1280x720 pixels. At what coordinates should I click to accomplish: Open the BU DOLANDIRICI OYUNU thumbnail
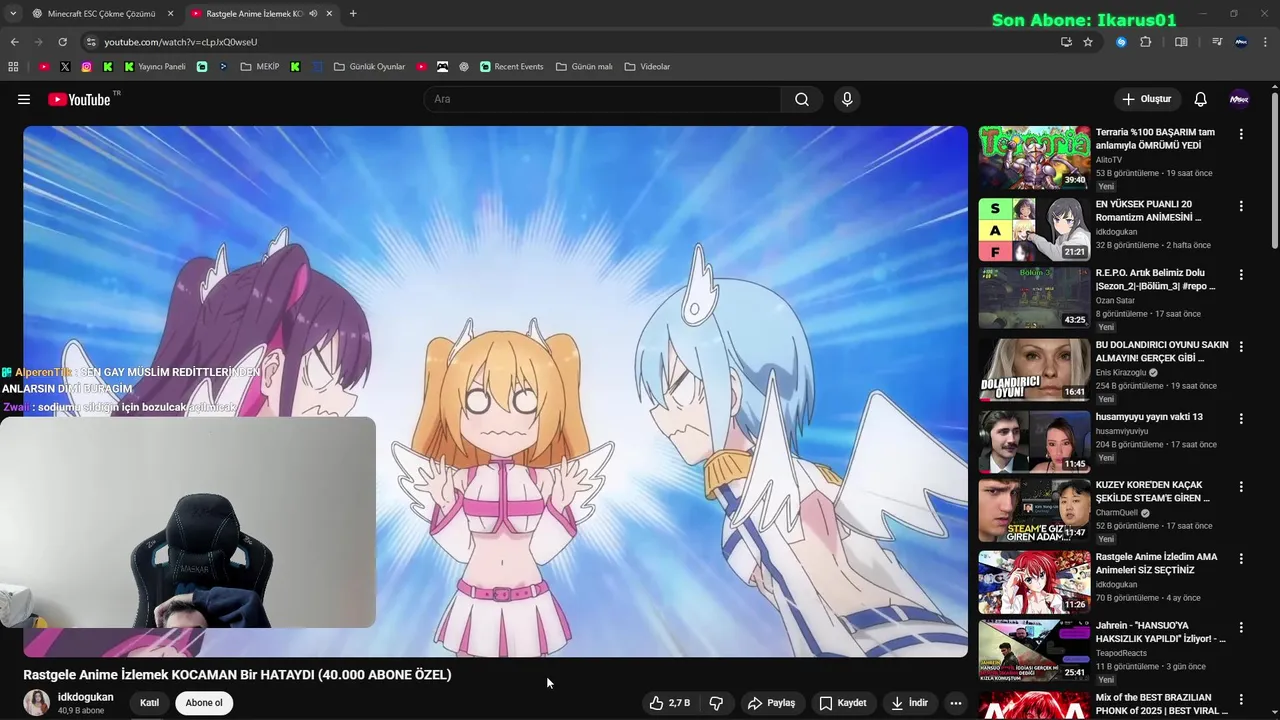click(1034, 370)
